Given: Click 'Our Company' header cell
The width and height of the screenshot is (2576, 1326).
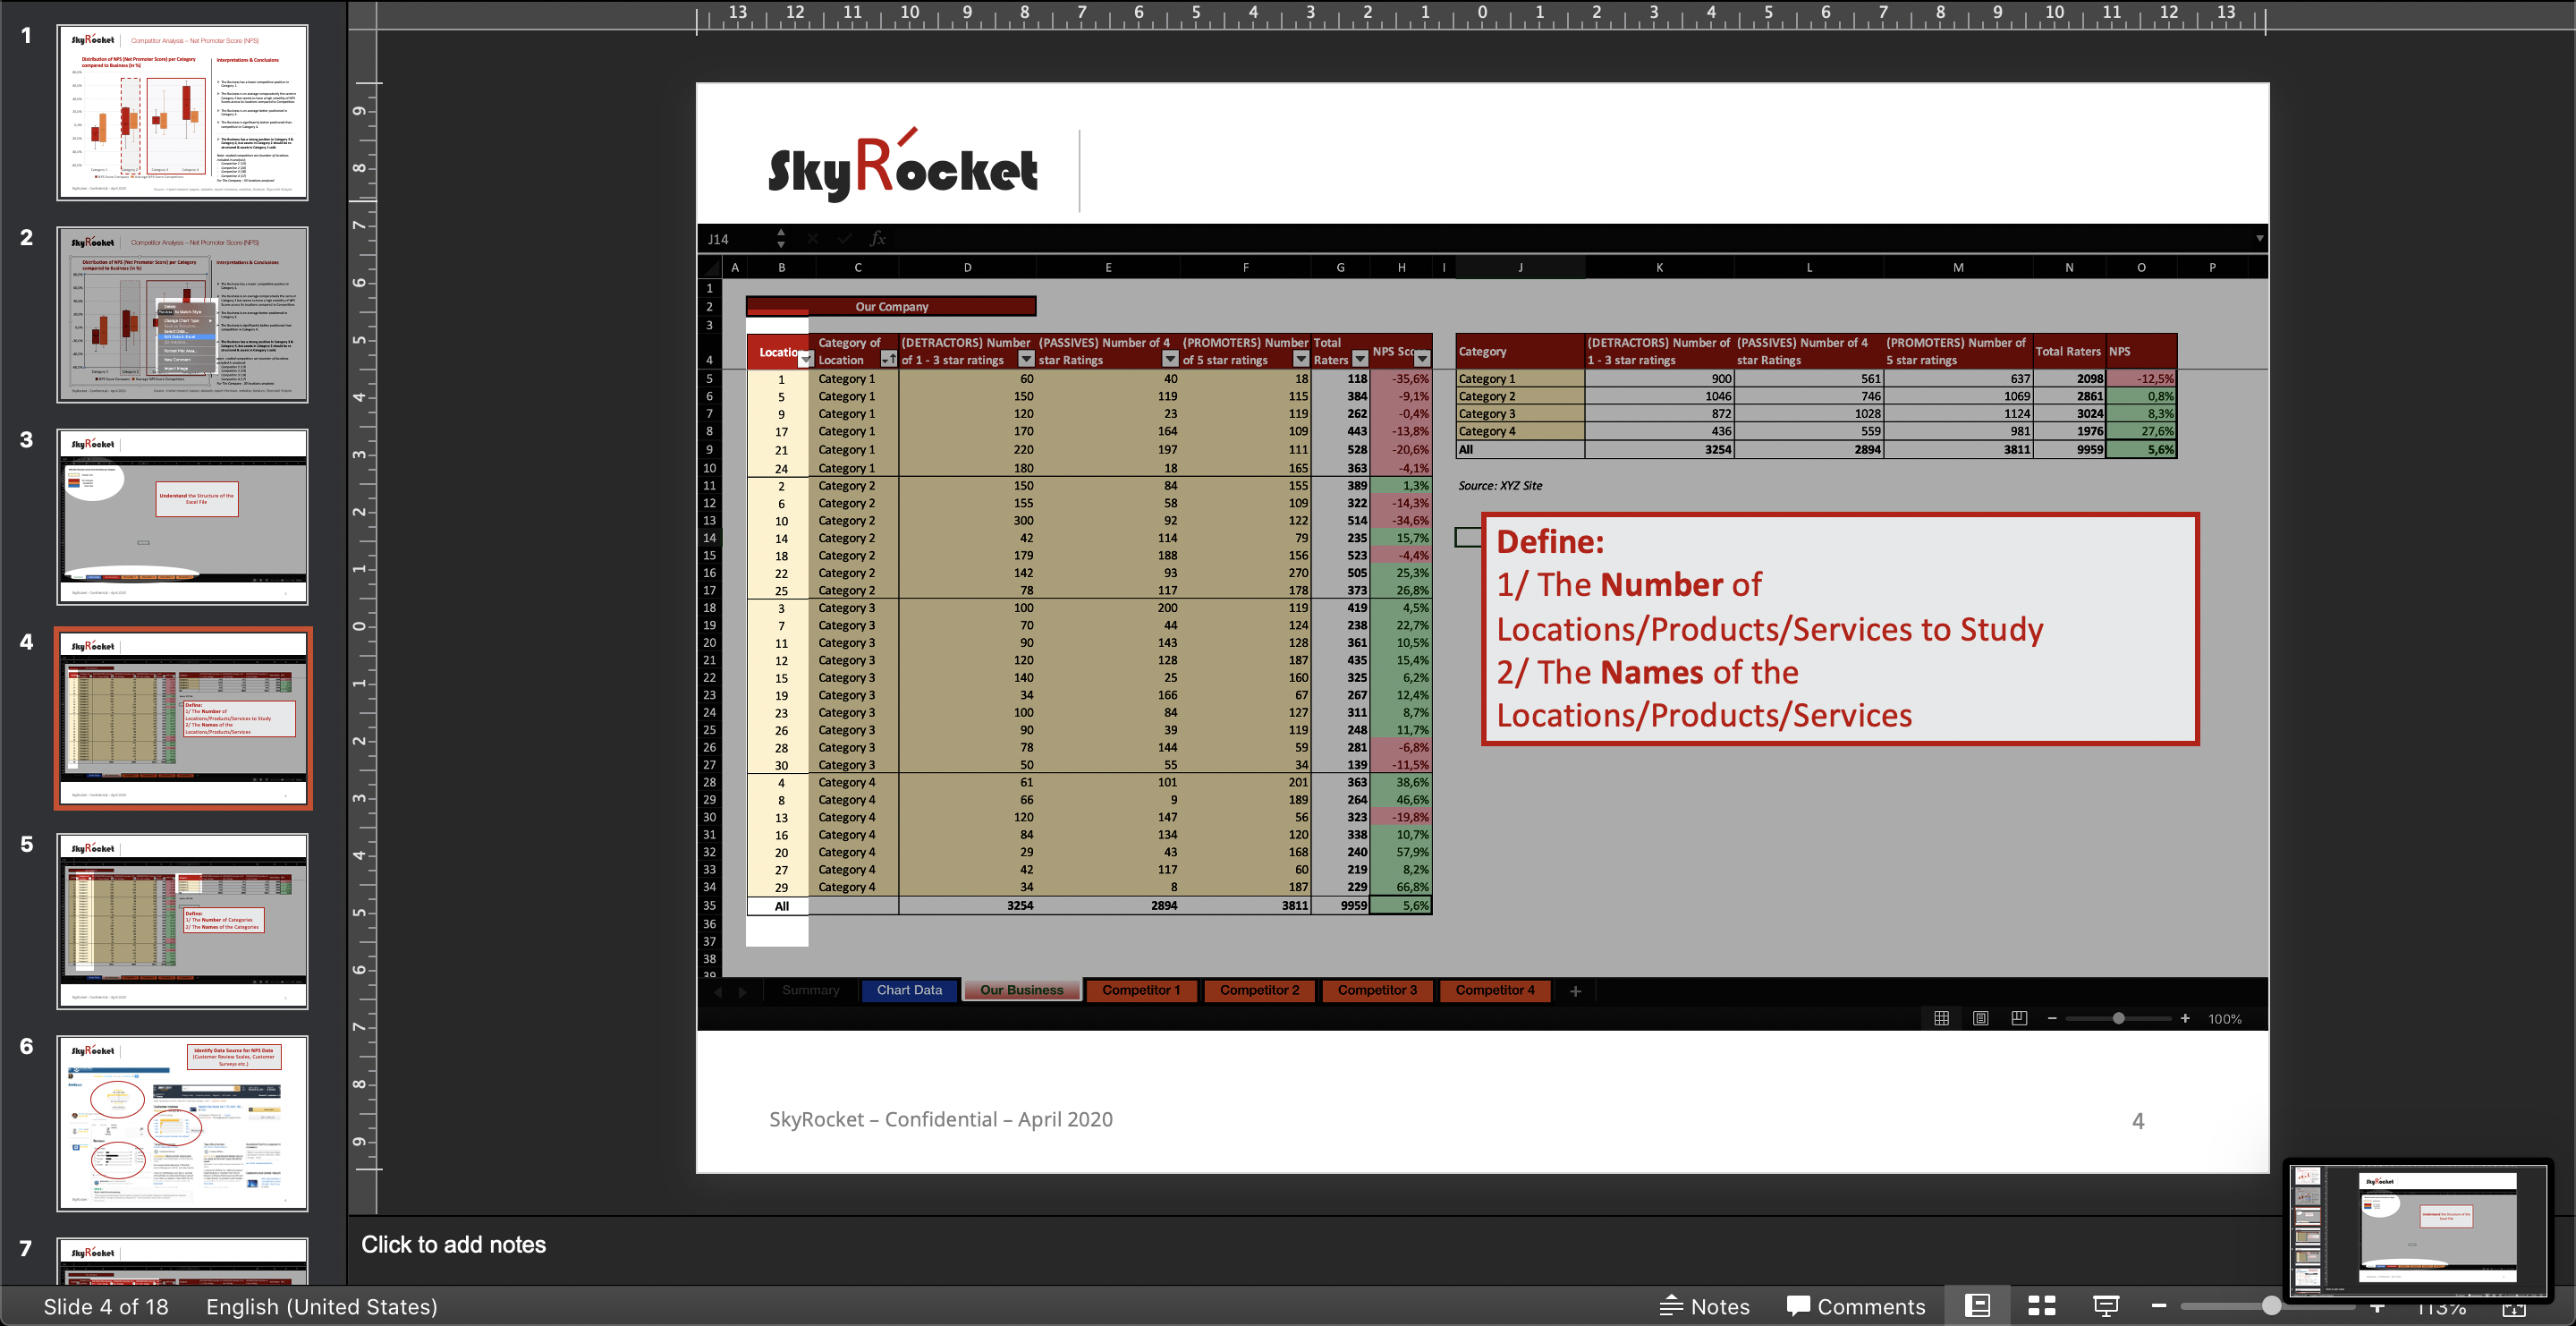Looking at the screenshot, I should pyautogui.click(x=891, y=306).
